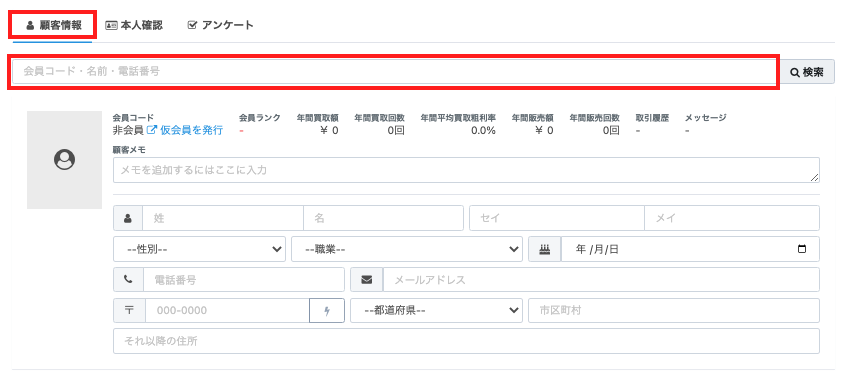Switch to the 本人確認 tab
851x371 pixels.
pyautogui.click(x=134, y=25)
